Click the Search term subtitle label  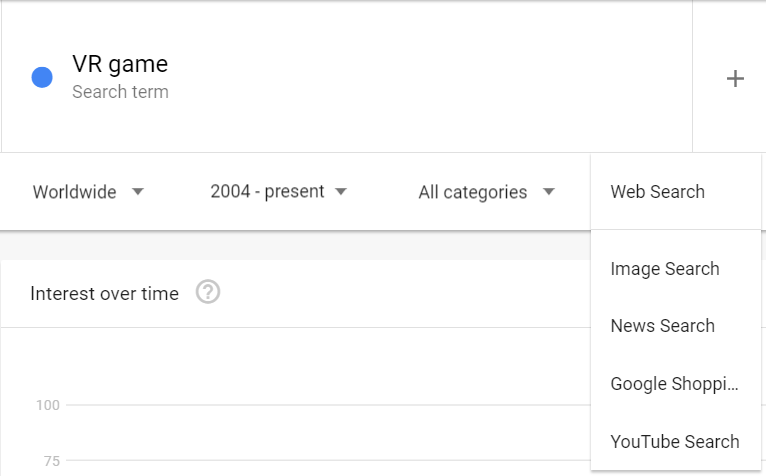[x=120, y=92]
